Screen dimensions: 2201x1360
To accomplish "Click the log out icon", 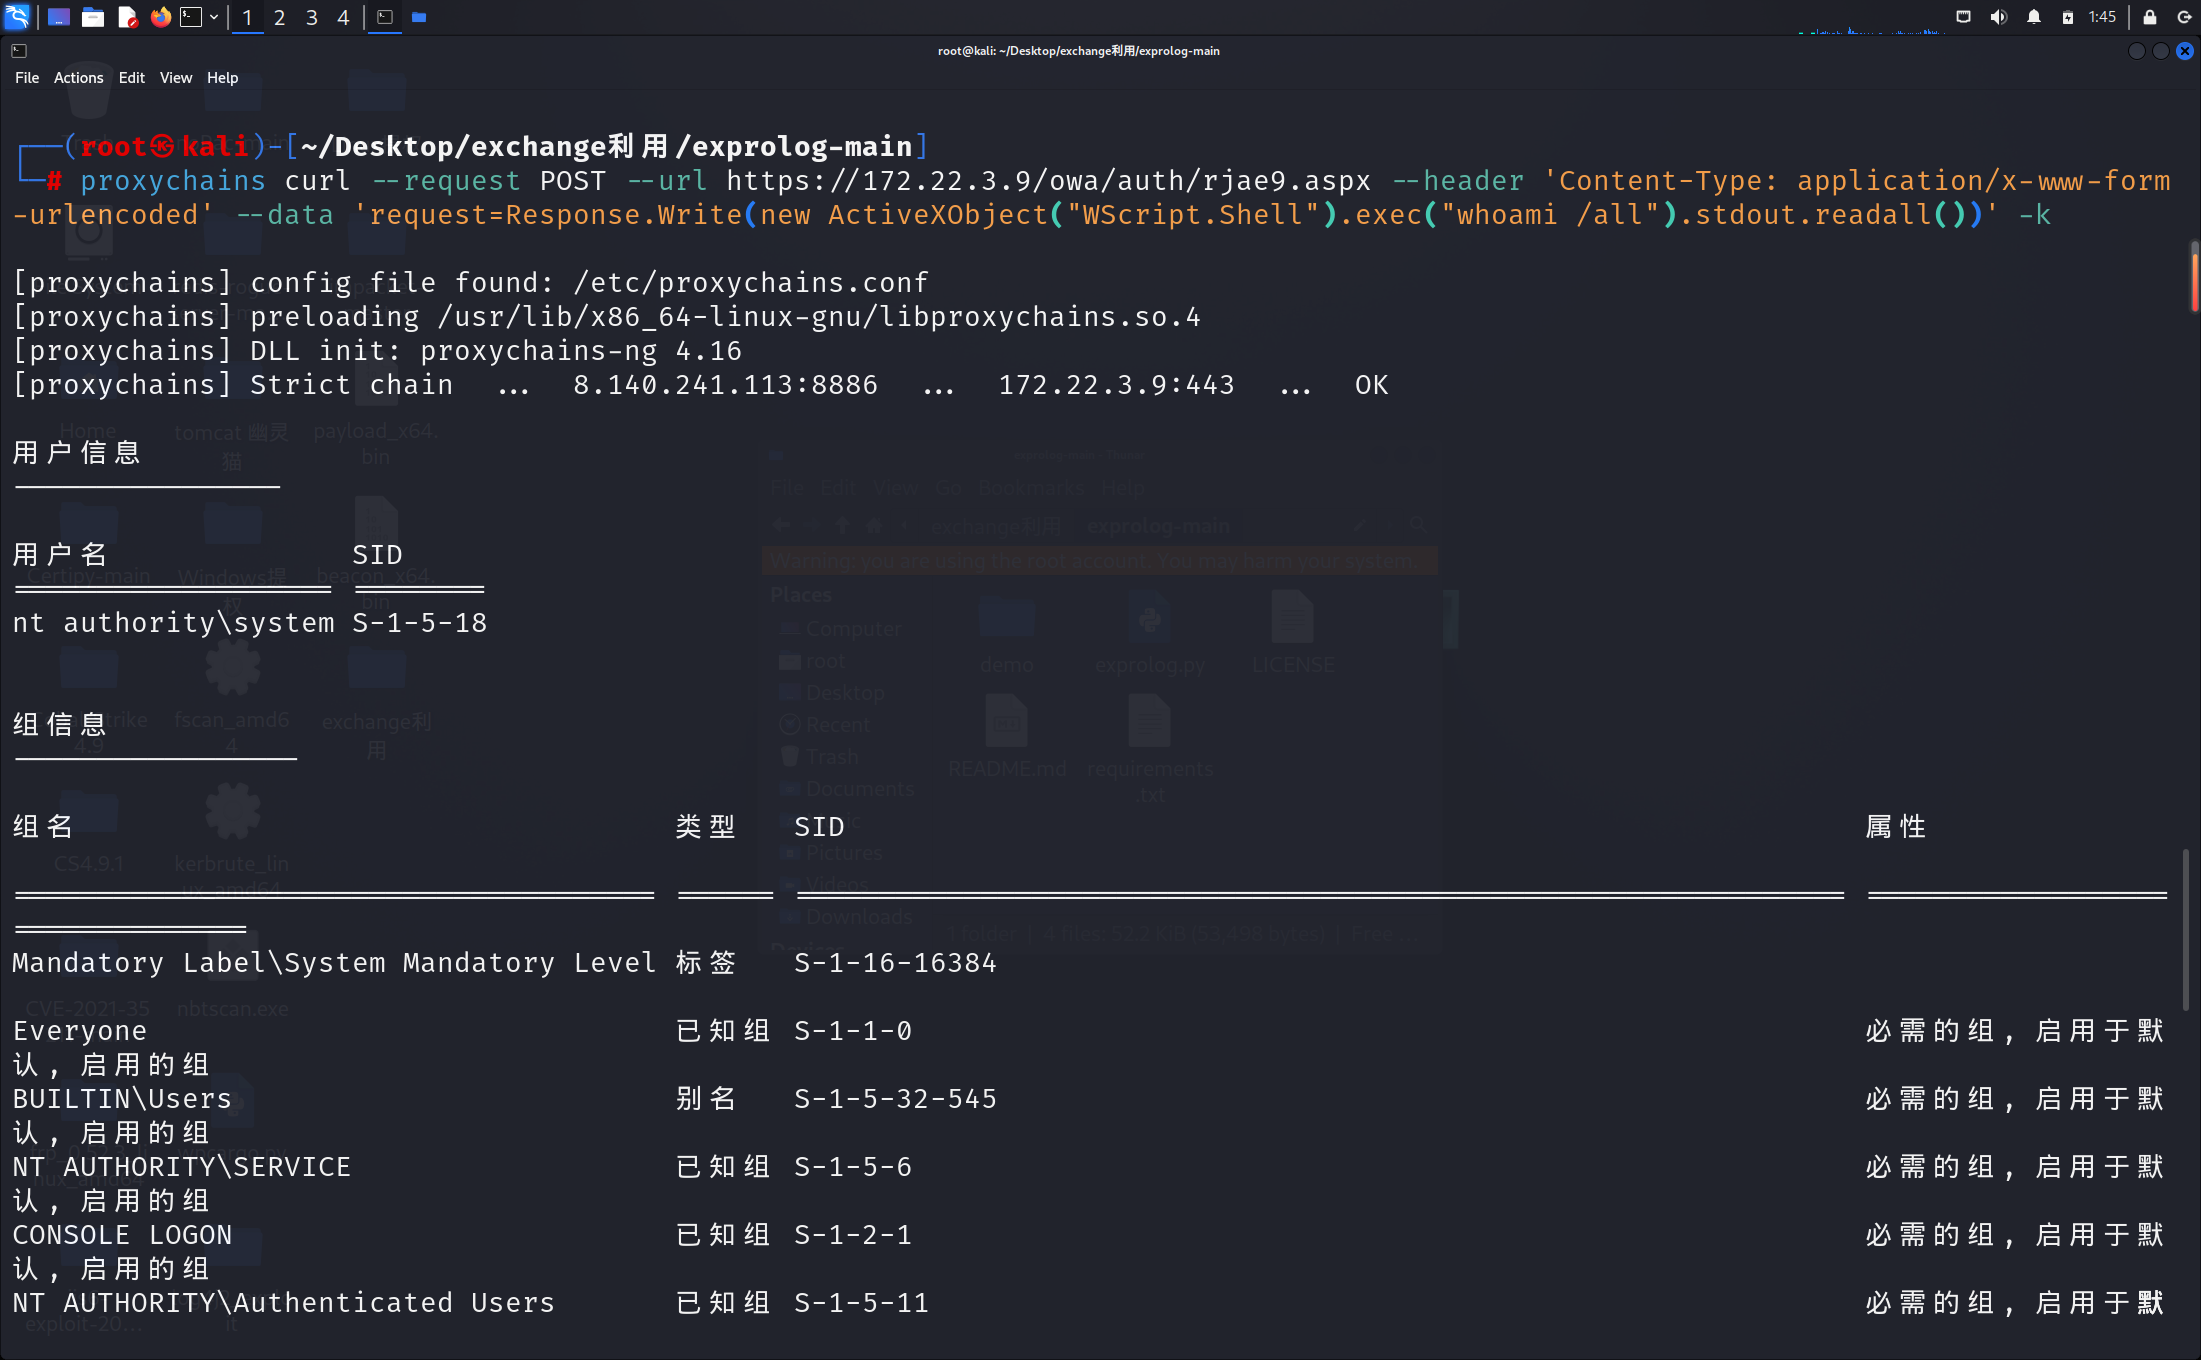I will tap(2184, 17).
